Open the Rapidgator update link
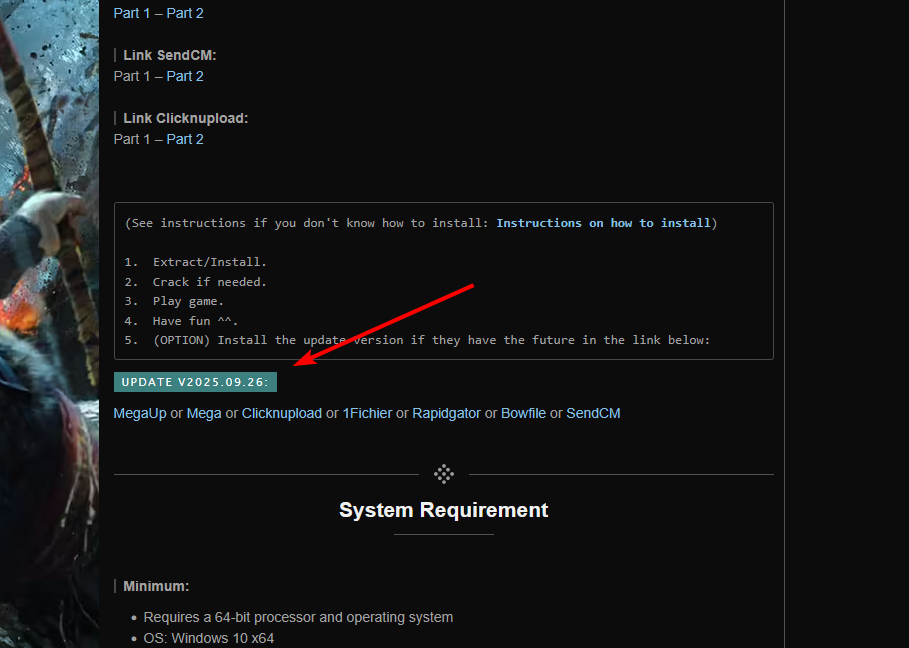Screen dimensions: 909x648 click(x=446, y=413)
